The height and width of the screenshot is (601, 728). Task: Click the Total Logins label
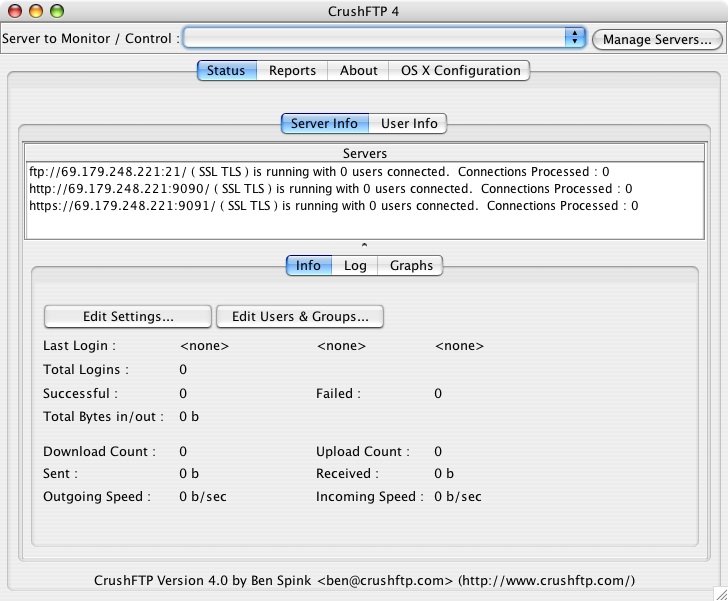click(86, 369)
